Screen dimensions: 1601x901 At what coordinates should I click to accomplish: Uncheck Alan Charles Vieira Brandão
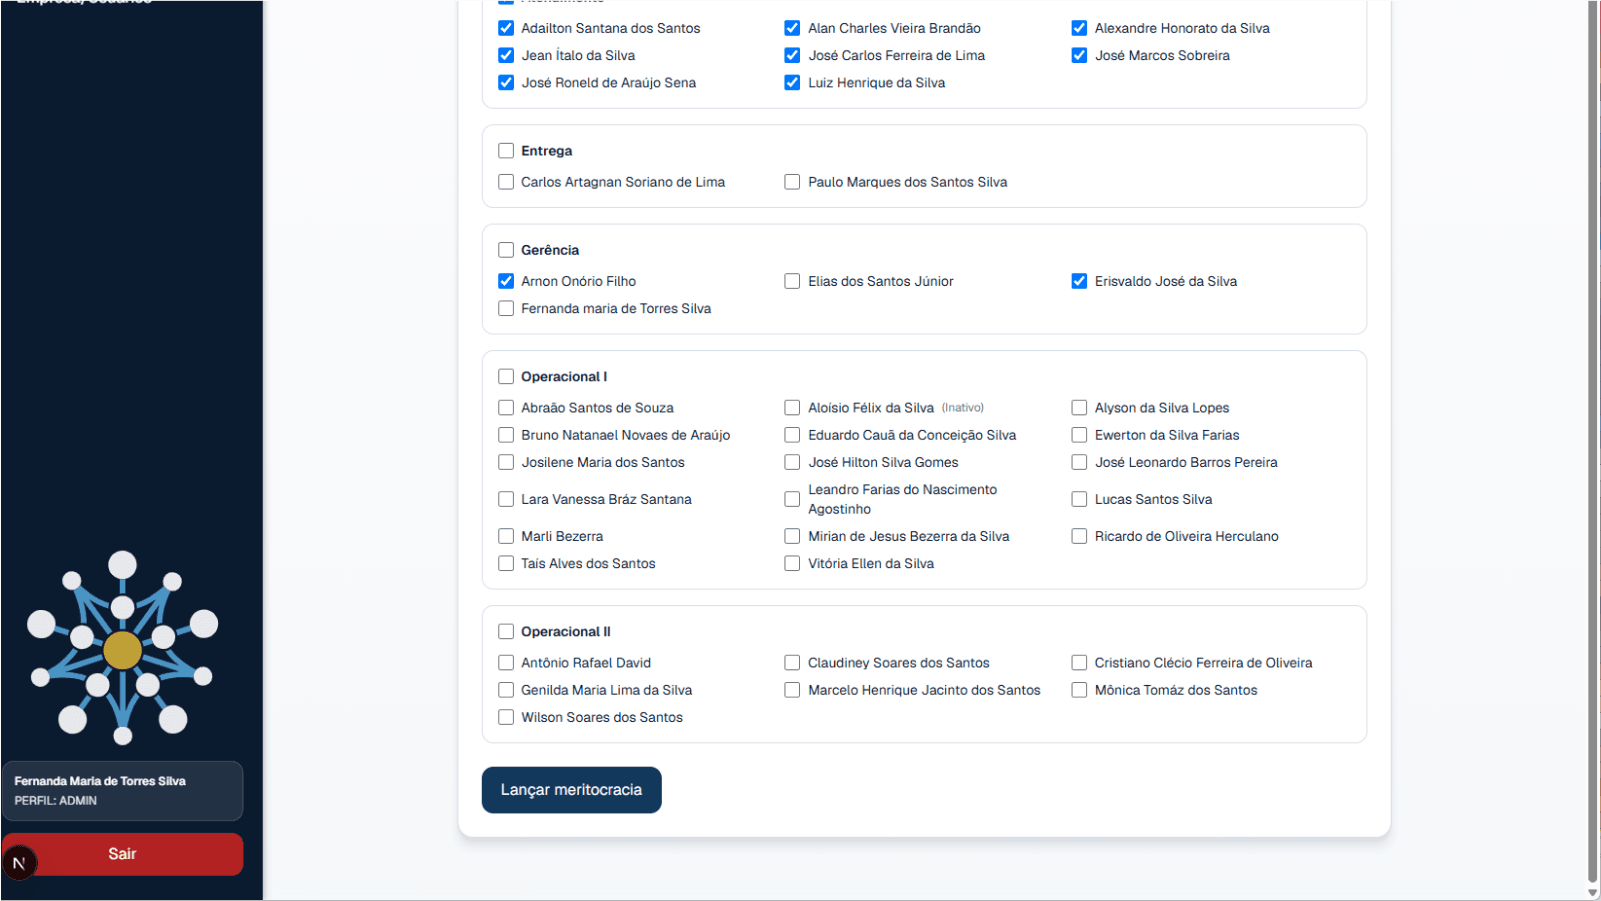coord(792,28)
